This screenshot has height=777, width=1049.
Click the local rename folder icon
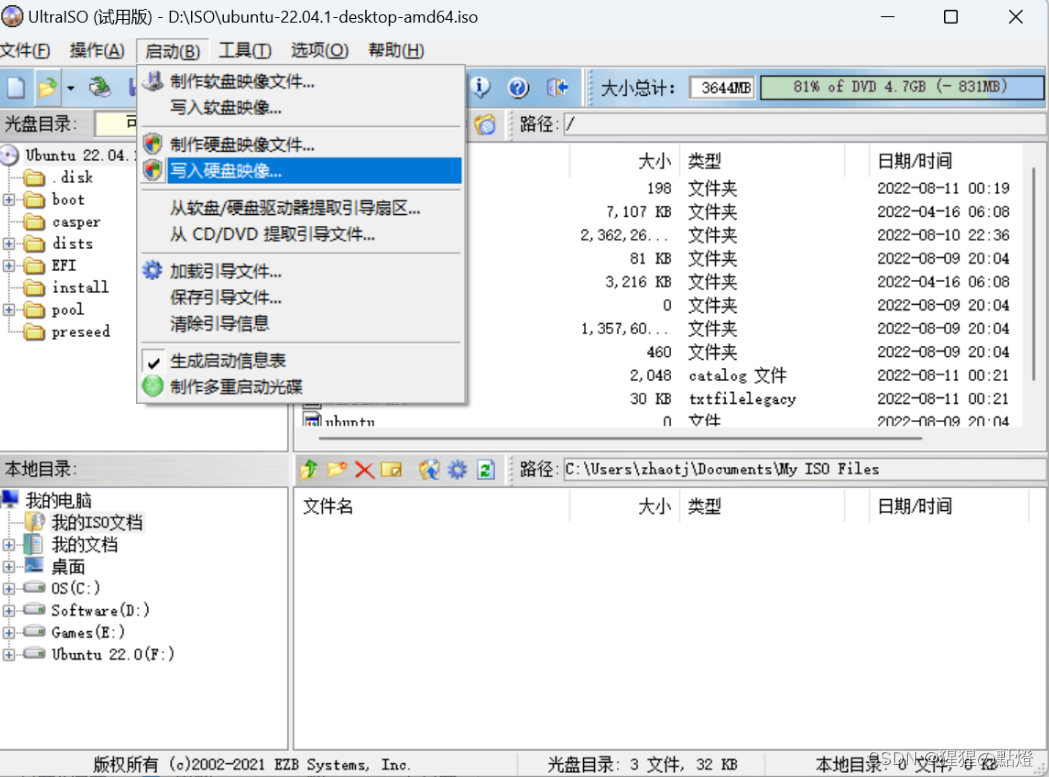pyautogui.click(x=391, y=469)
